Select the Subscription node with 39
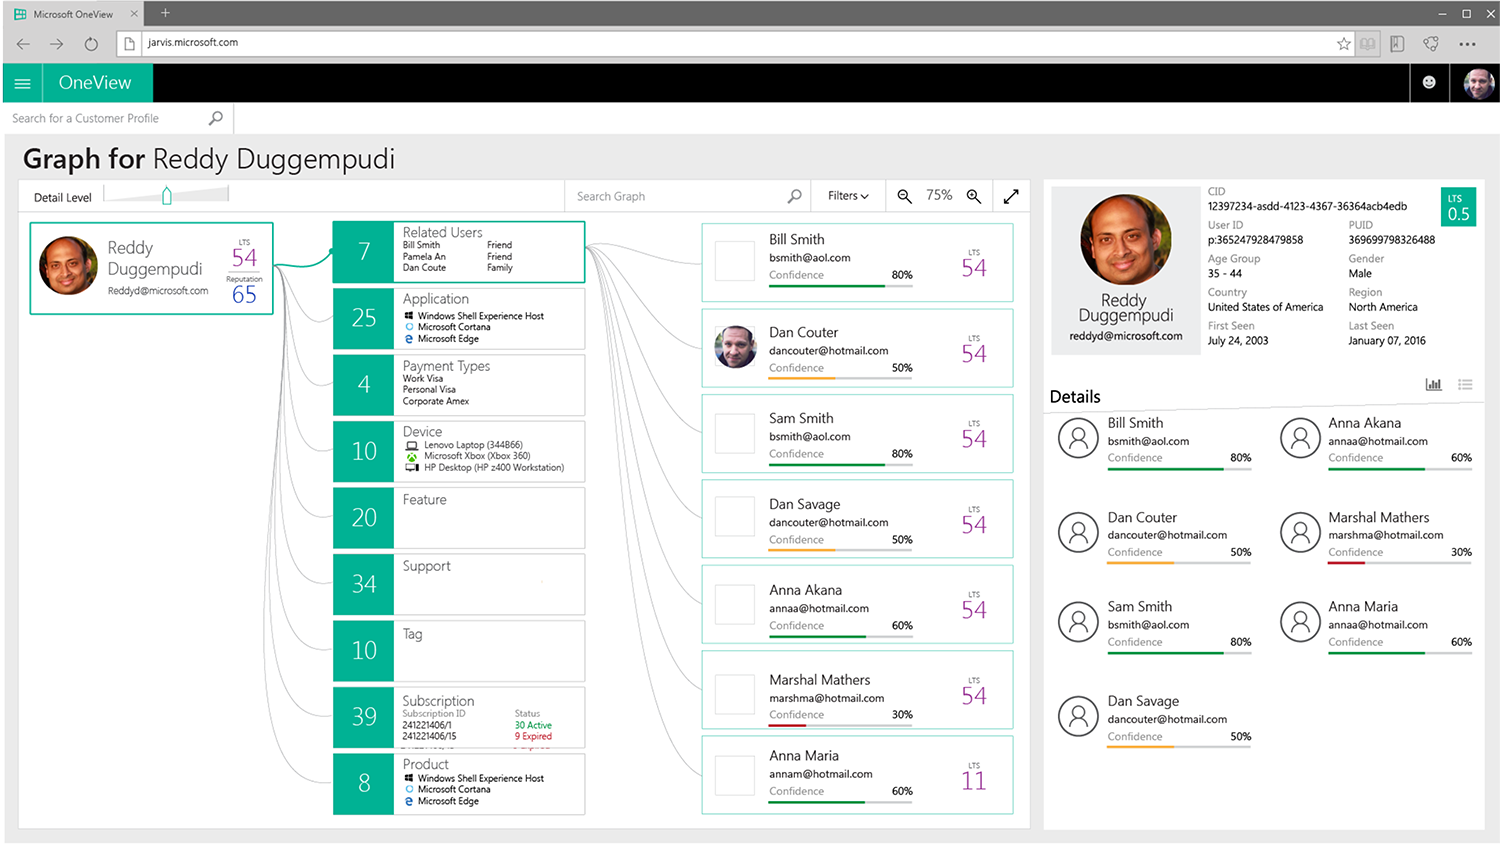The height and width of the screenshot is (845, 1500). [459, 717]
